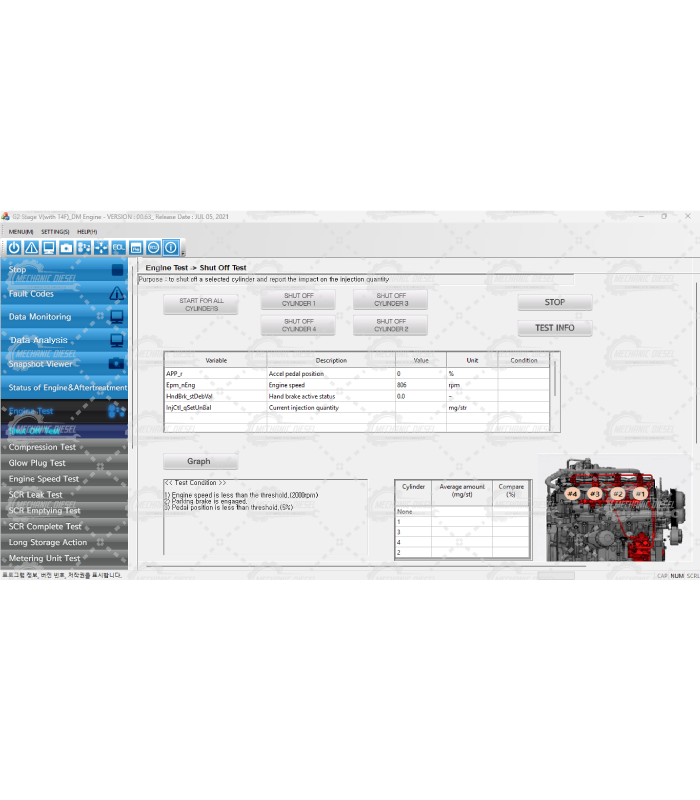
Task: Click the power icon in the toolbar
Action: 14,247
